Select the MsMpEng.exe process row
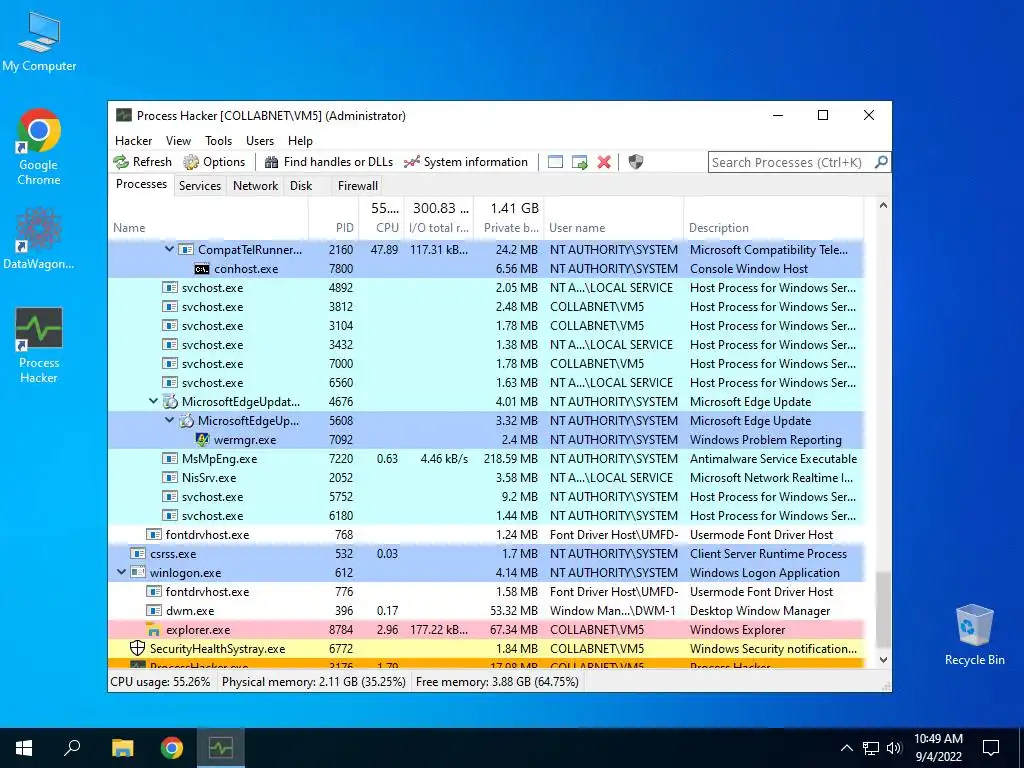The height and width of the screenshot is (768, 1024). pos(487,458)
